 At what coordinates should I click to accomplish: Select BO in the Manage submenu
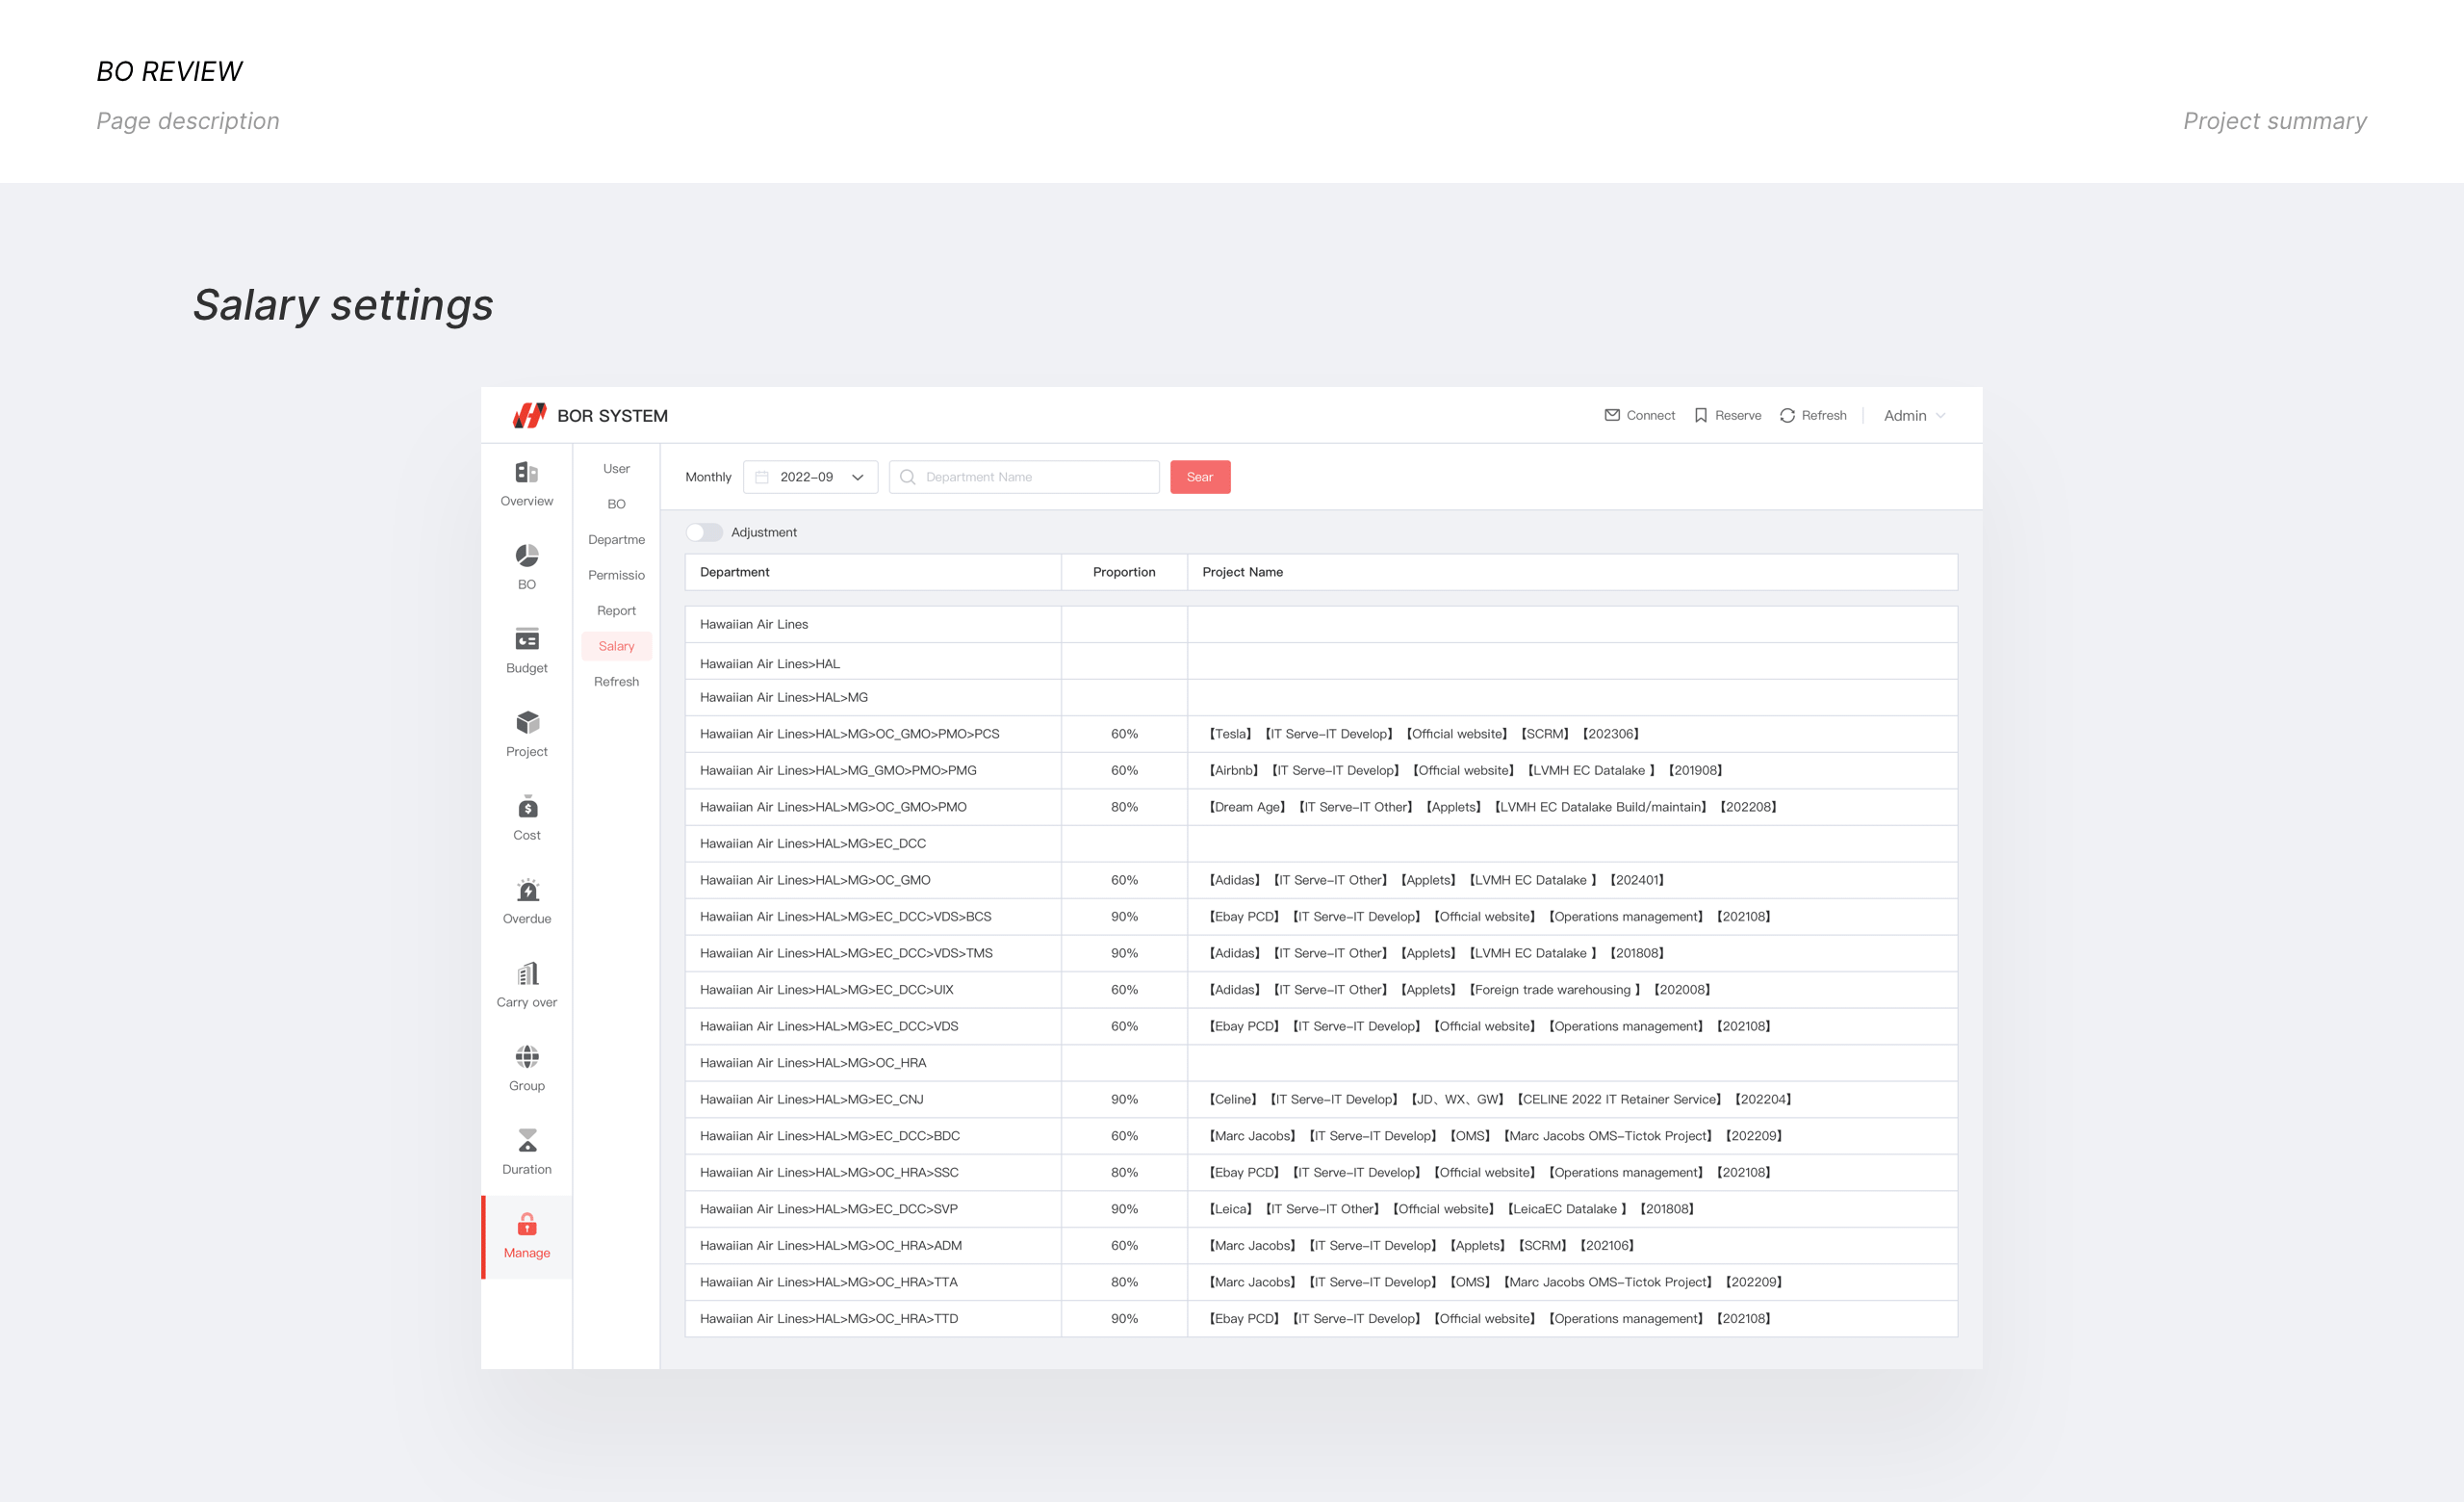pyautogui.click(x=616, y=504)
